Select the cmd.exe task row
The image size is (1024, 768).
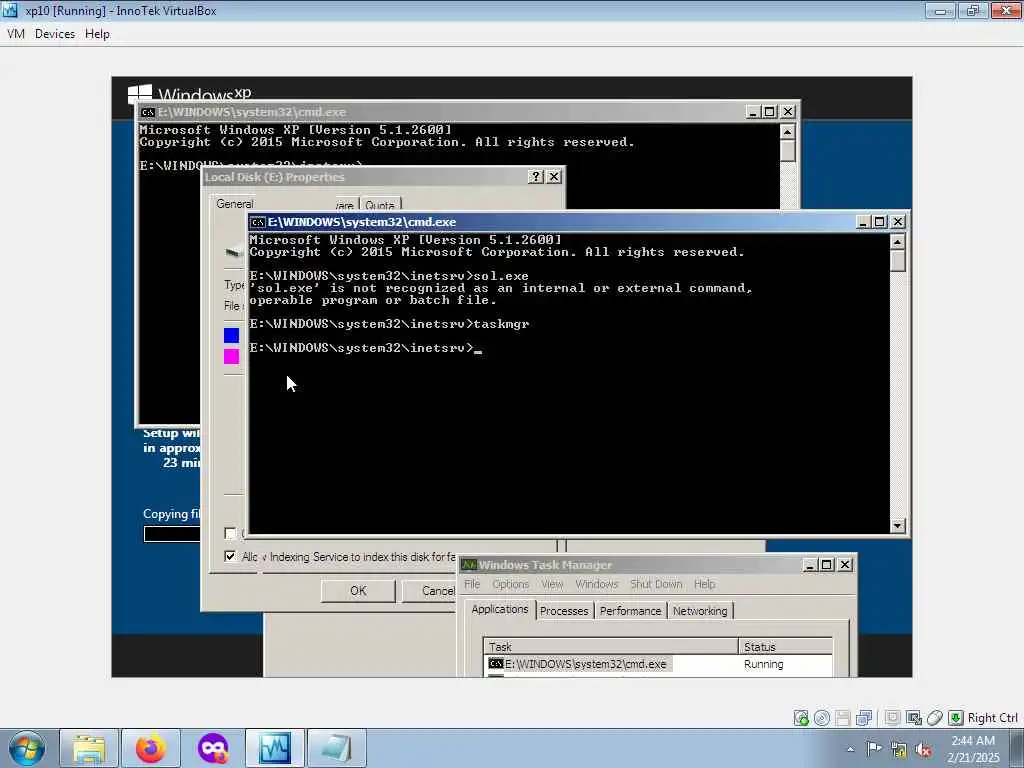point(658,664)
